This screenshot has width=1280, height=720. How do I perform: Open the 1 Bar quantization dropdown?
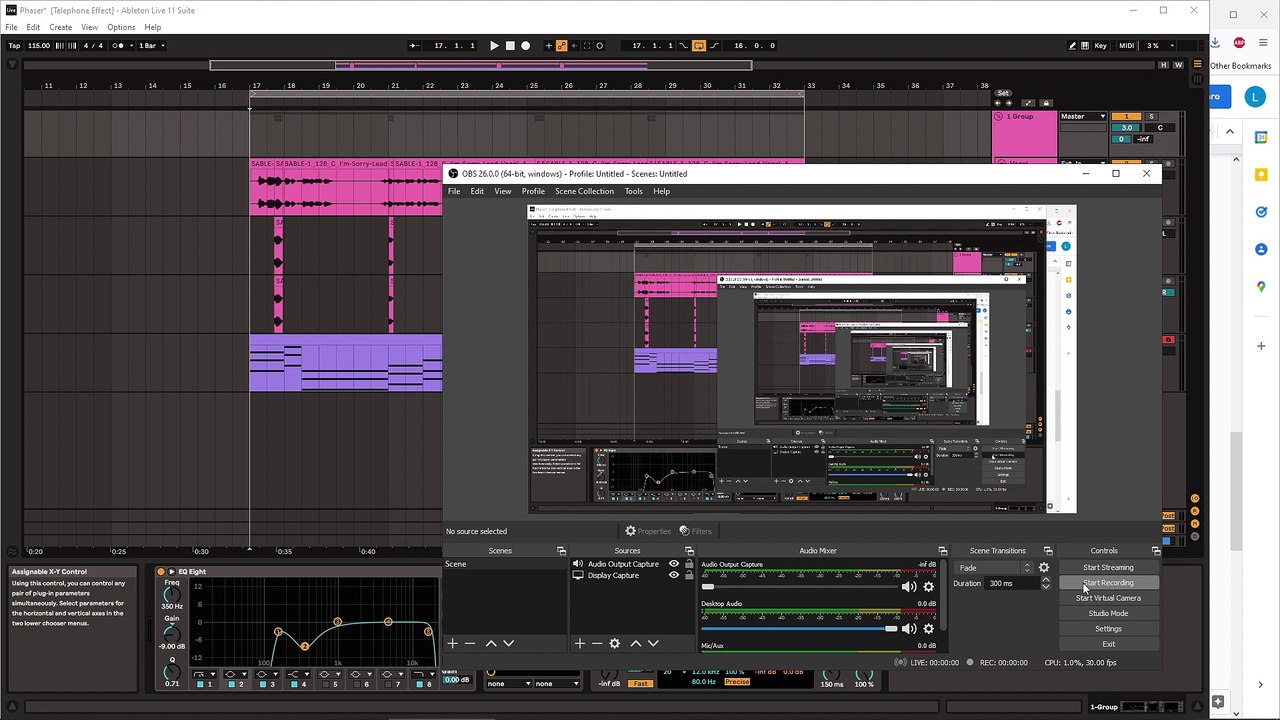(x=150, y=46)
